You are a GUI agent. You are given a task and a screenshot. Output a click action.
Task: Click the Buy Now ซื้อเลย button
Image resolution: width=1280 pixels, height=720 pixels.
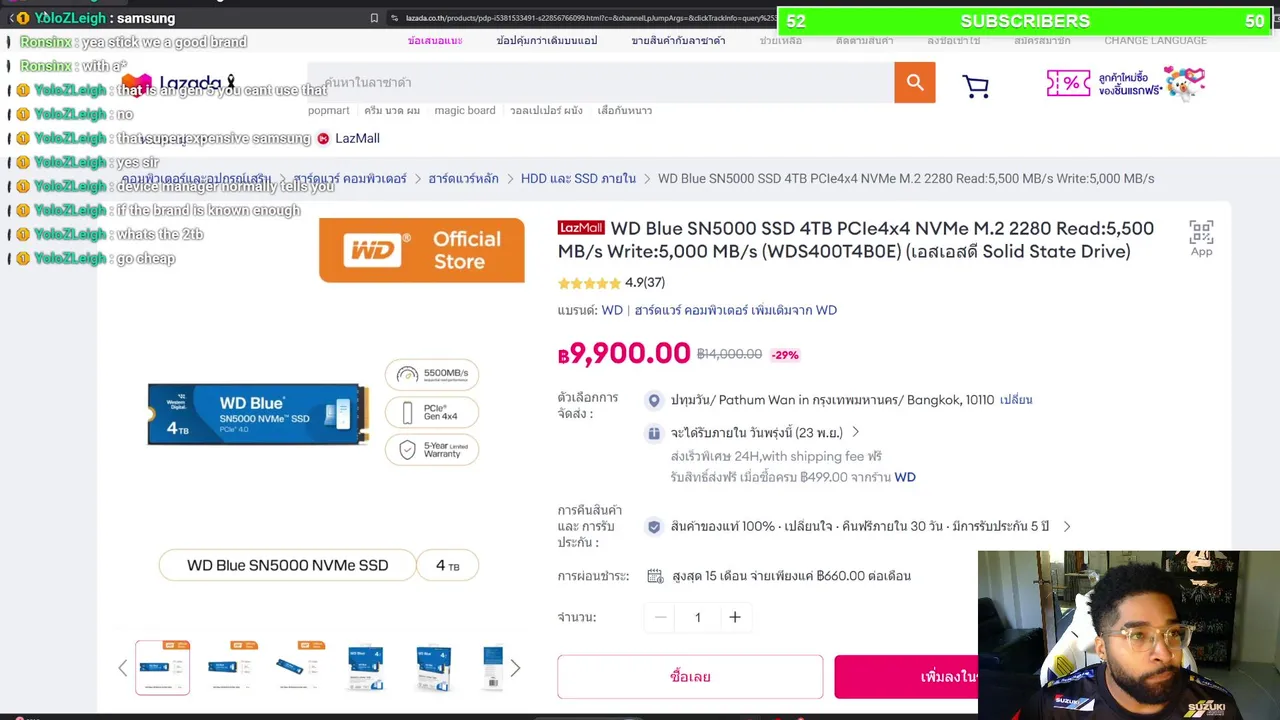point(690,677)
